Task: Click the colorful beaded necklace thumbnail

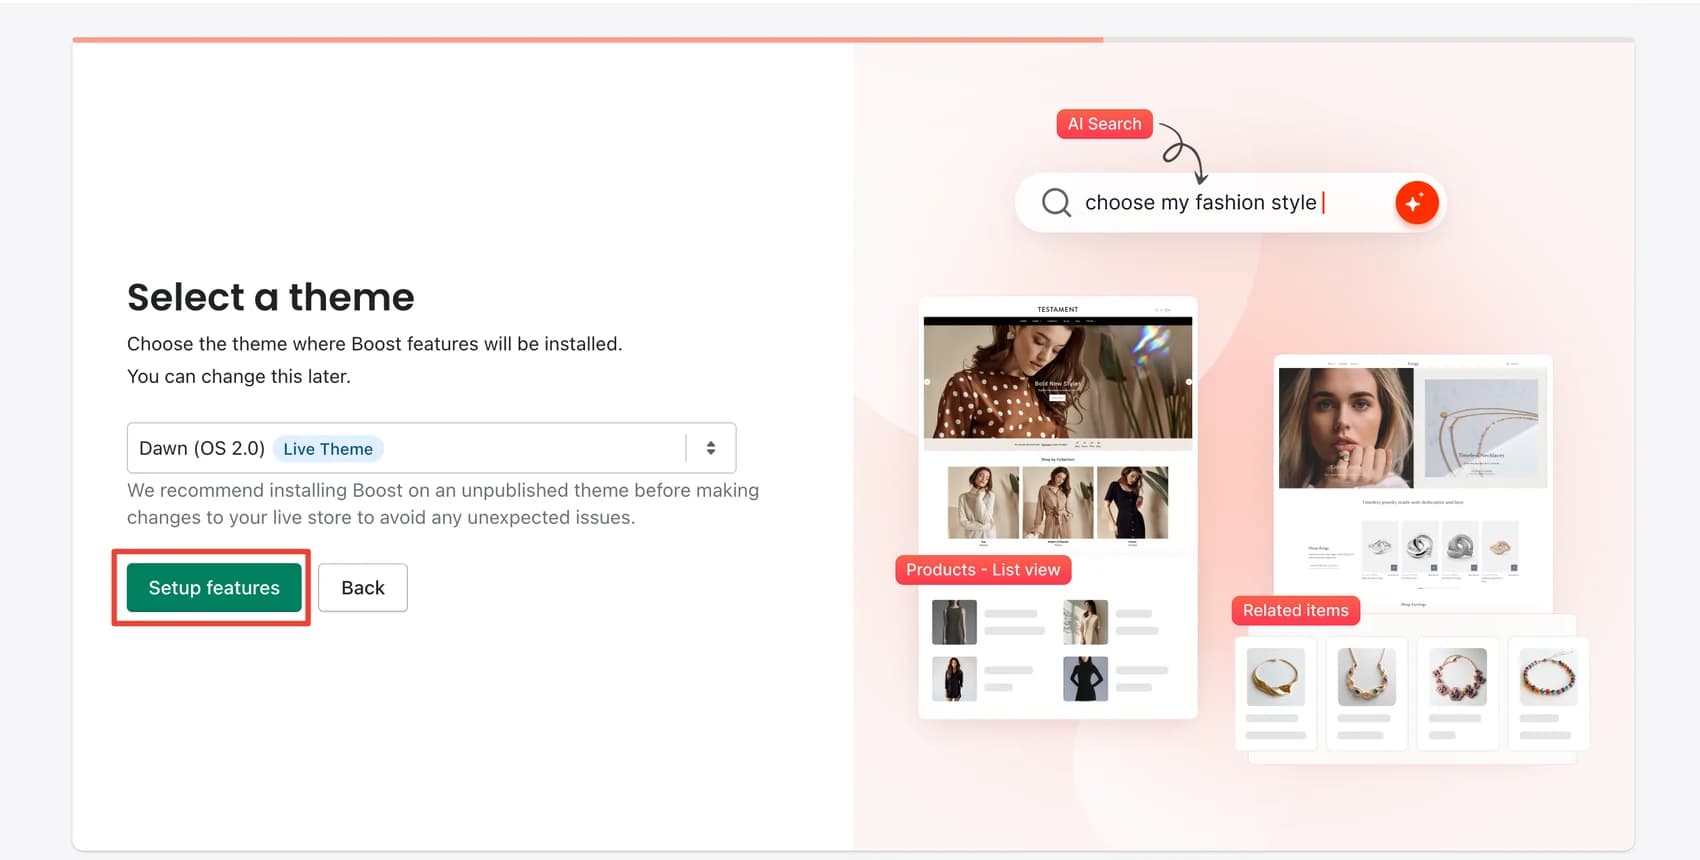Action: (x=1548, y=677)
